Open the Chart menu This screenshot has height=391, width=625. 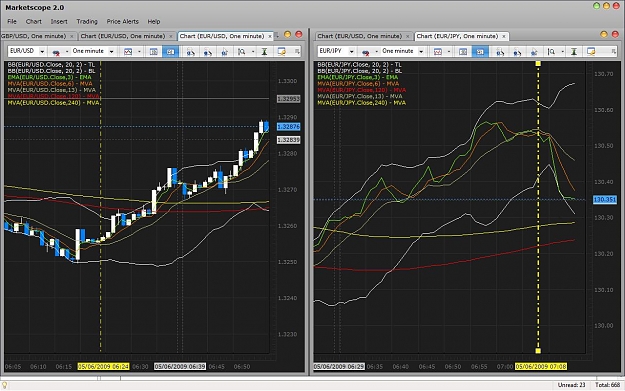[x=33, y=22]
